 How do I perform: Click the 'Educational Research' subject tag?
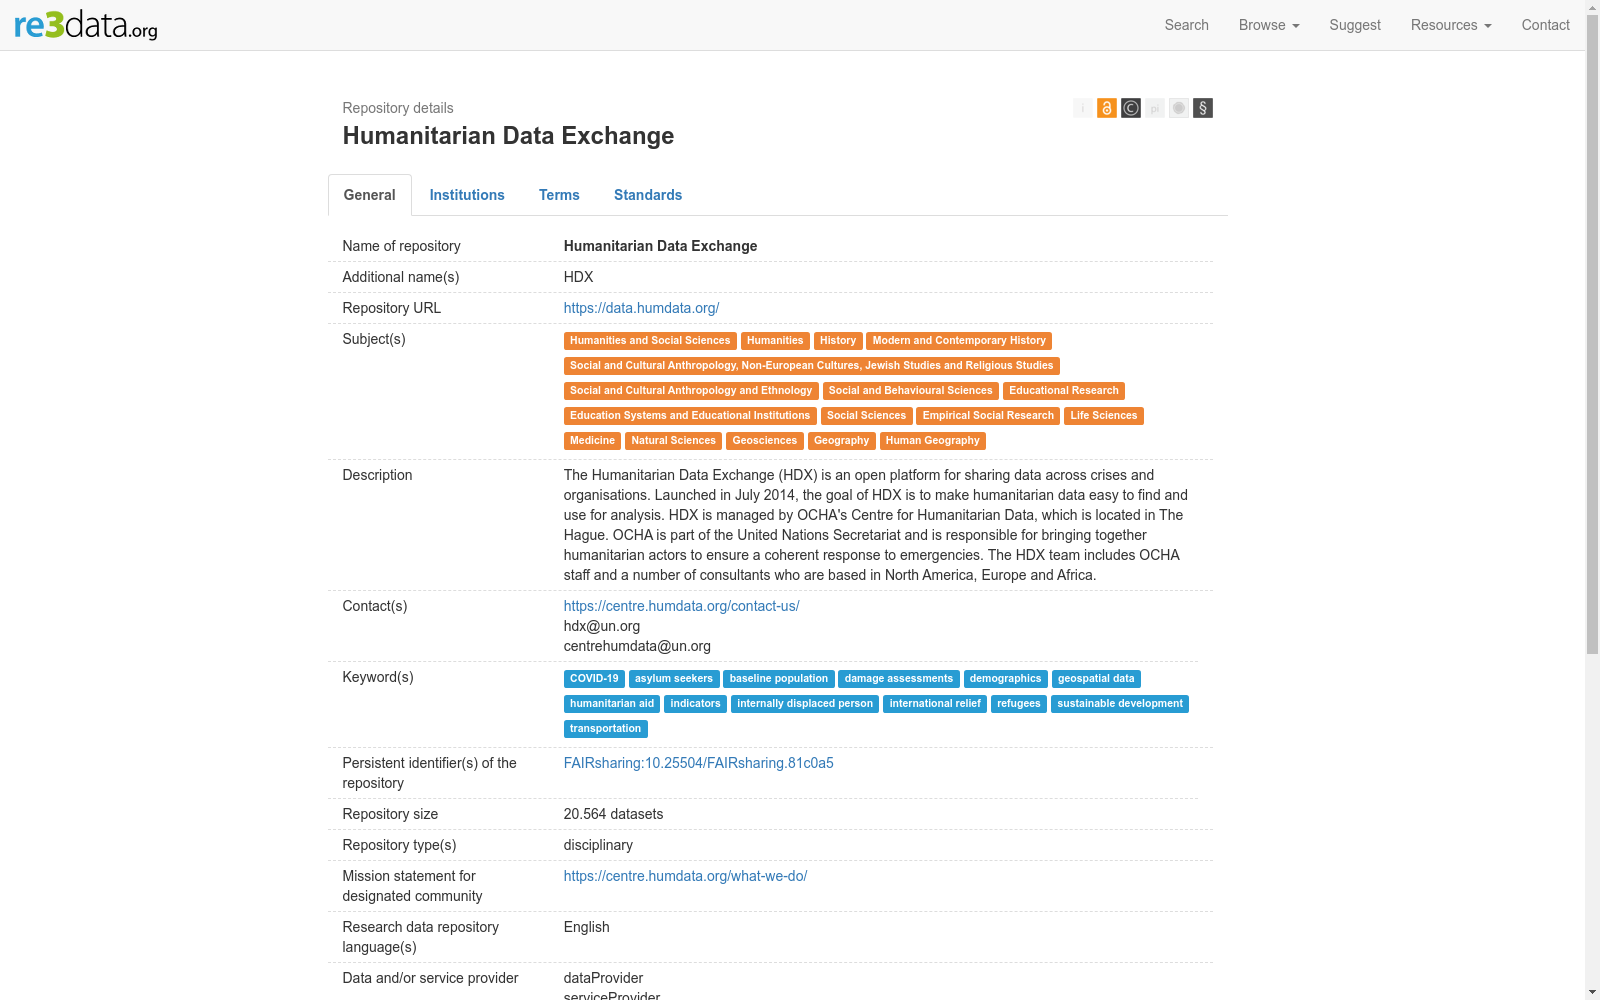coord(1064,391)
